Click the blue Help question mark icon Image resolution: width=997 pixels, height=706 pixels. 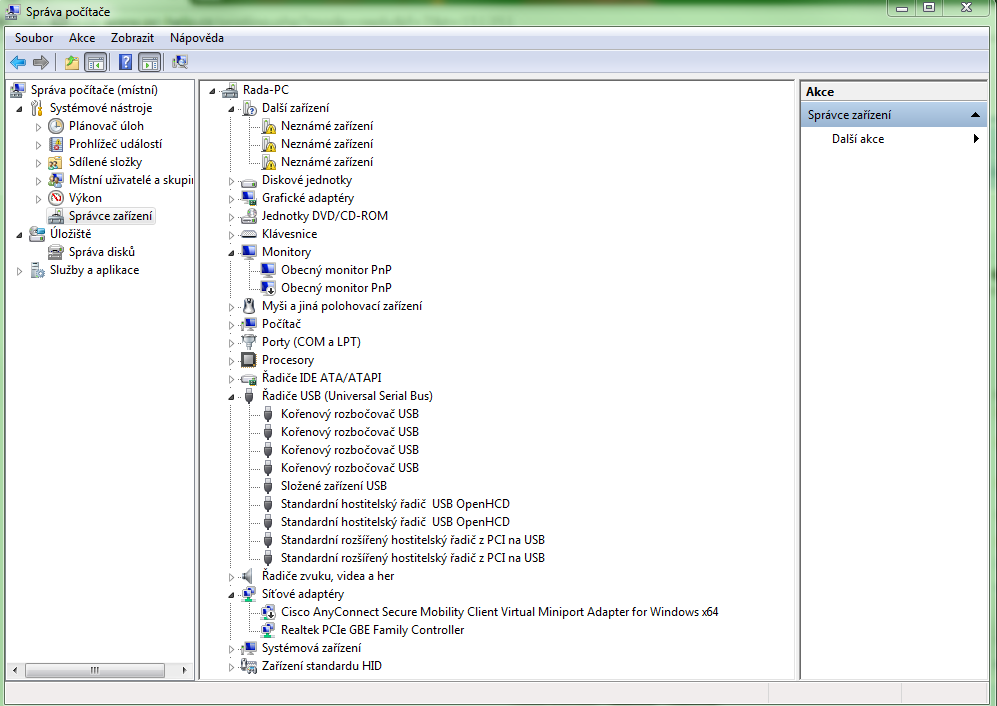pyautogui.click(x=125, y=62)
